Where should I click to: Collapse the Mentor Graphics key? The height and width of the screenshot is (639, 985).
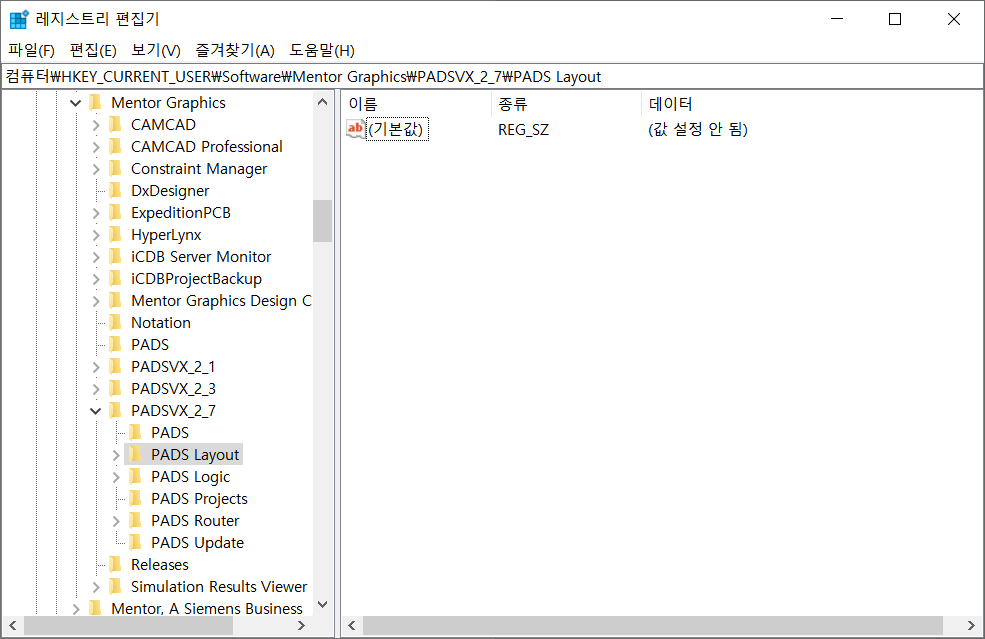click(x=76, y=103)
